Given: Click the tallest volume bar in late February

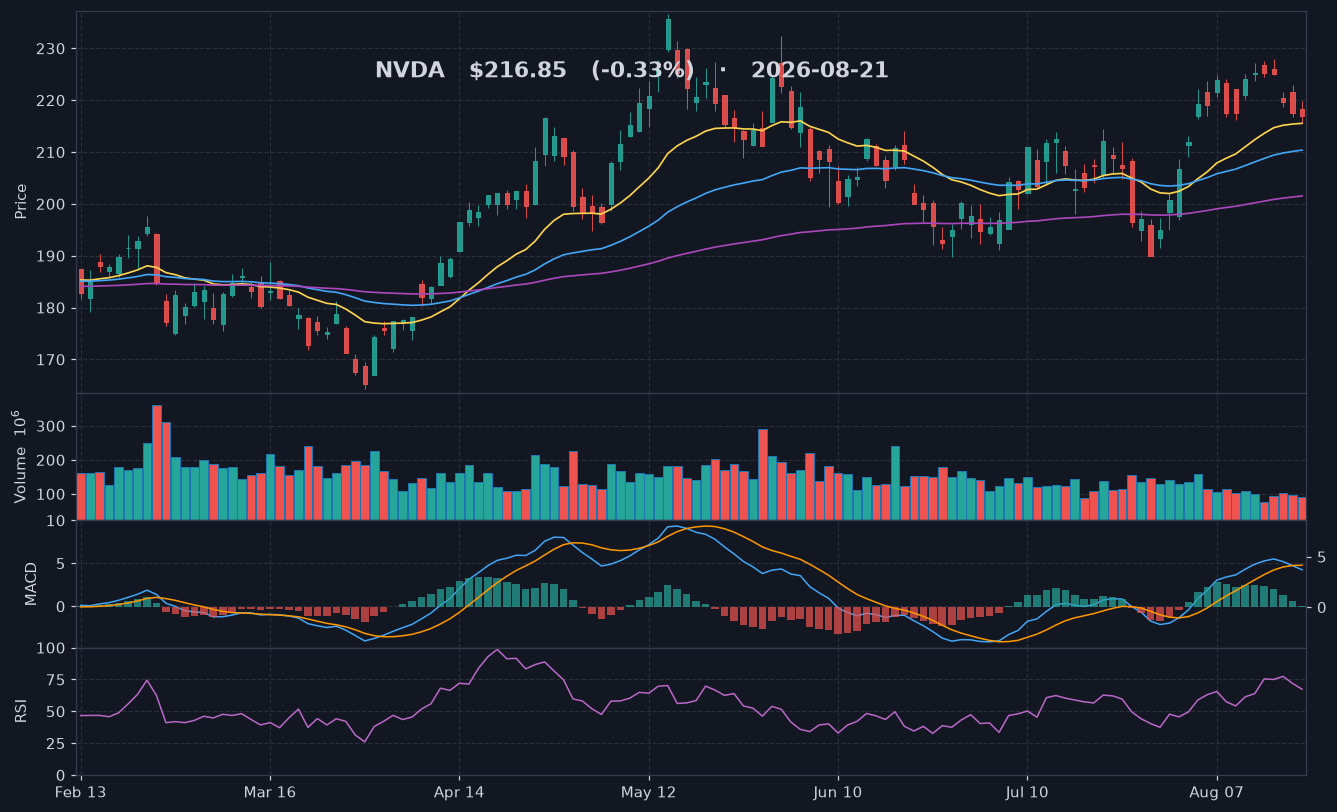Looking at the screenshot, I should point(157,462).
